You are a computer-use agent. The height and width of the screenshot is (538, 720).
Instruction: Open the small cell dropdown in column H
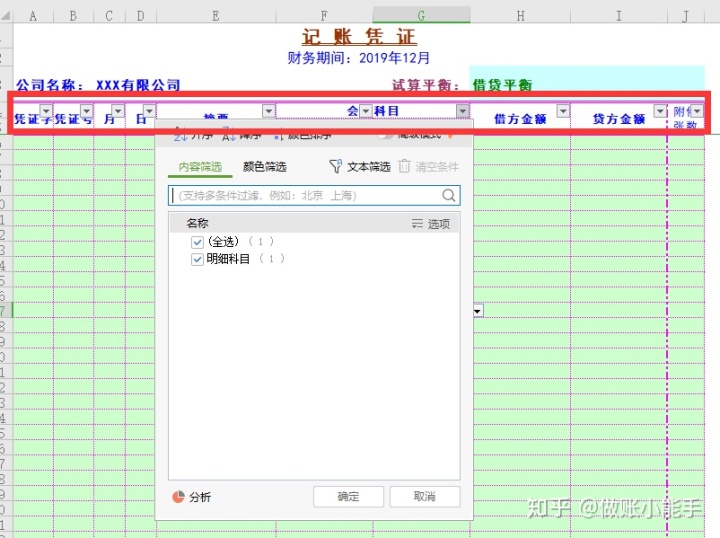tap(478, 311)
